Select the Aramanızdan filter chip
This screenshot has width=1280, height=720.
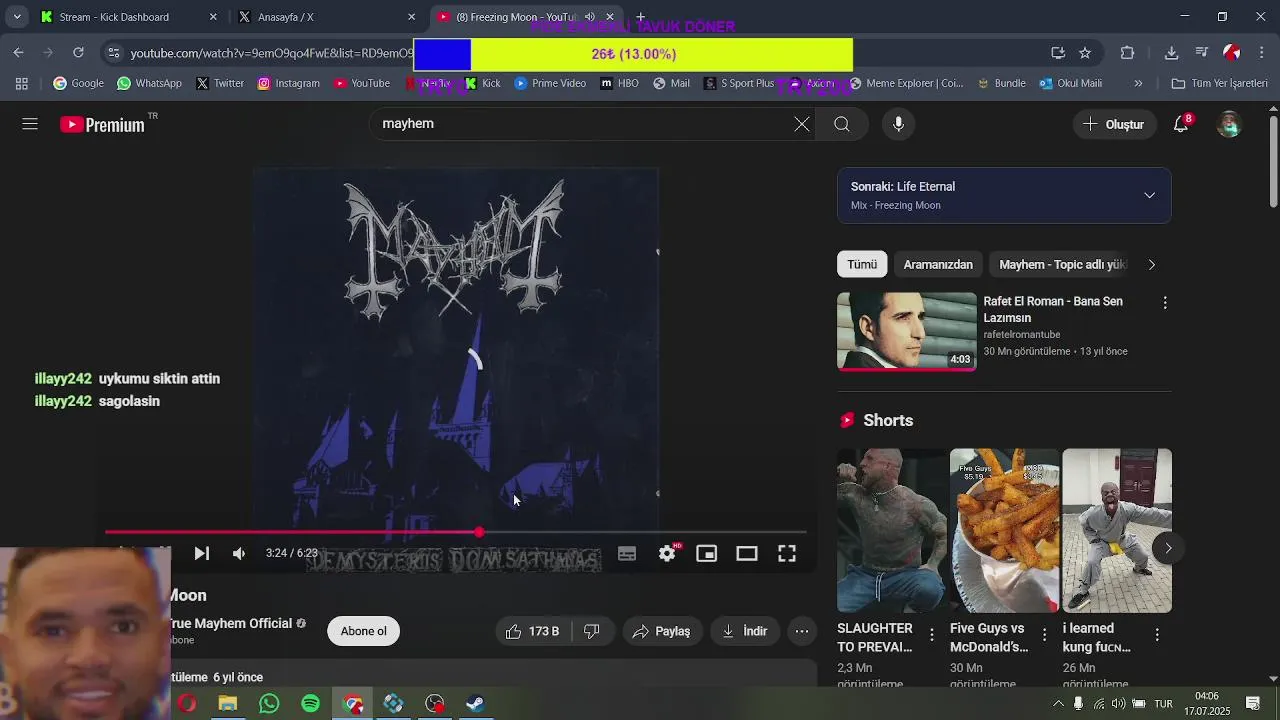(x=938, y=264)
